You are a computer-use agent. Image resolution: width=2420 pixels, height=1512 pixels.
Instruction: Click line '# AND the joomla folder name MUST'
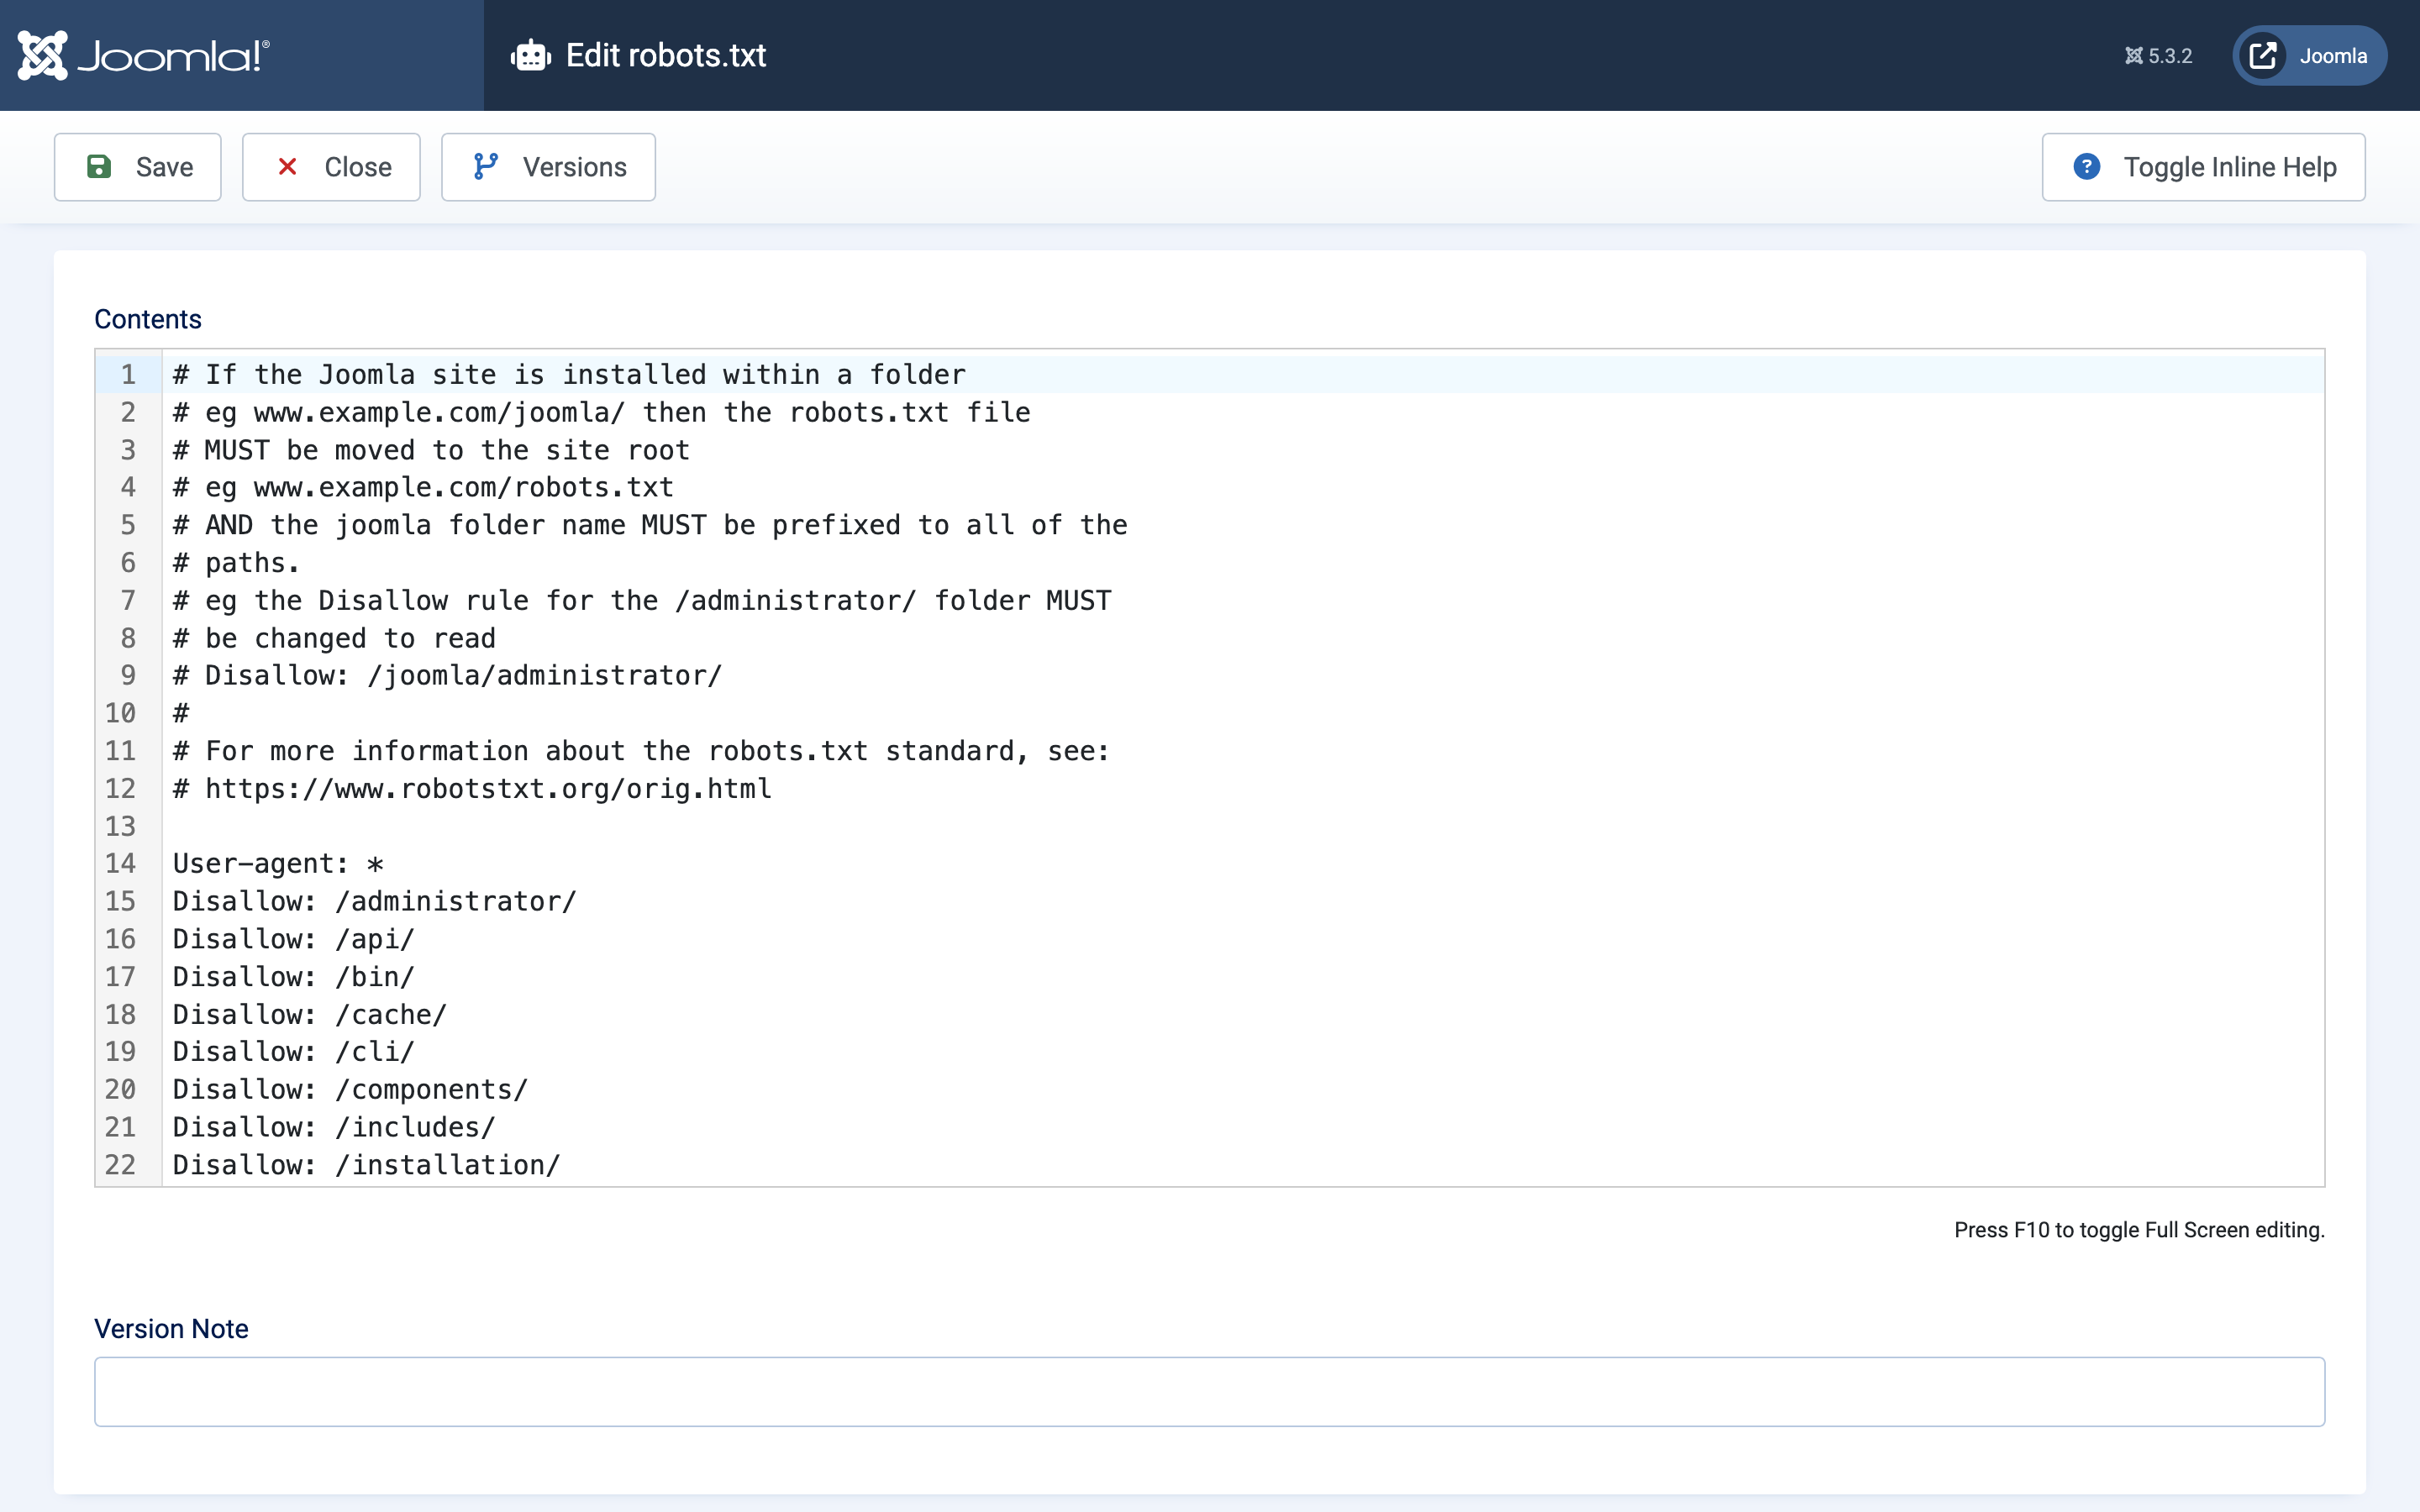(x=650, y=525)
